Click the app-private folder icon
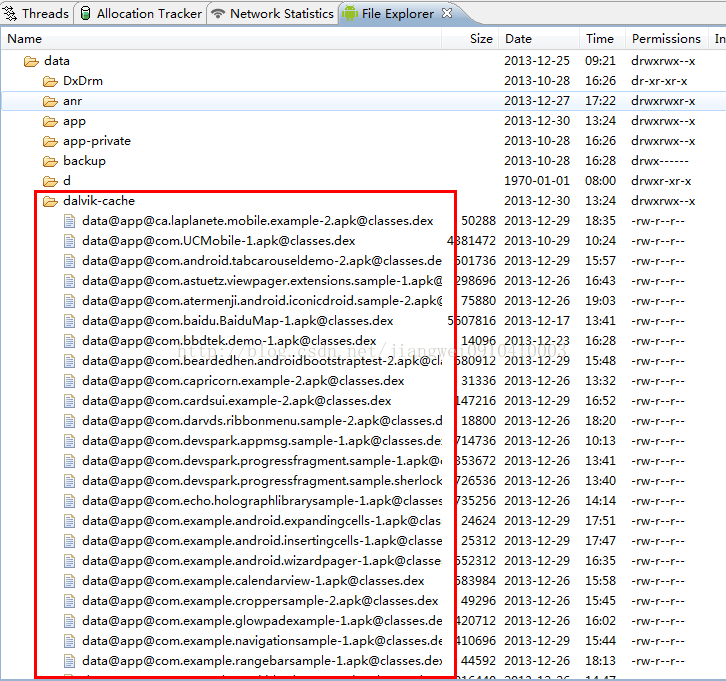Viewport: 726px width, 681px height. [x=50, y=141]
